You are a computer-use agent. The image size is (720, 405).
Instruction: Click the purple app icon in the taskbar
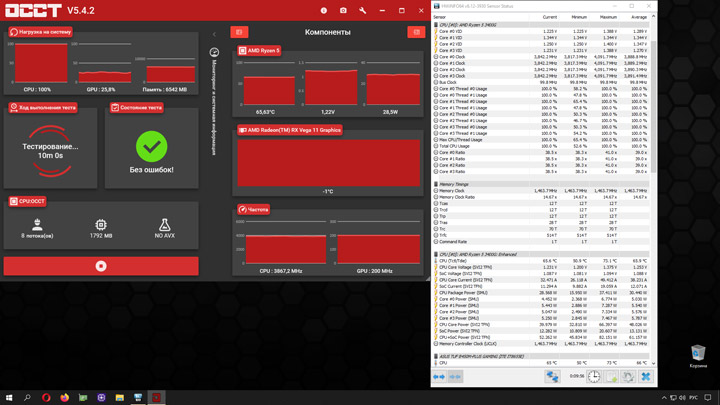point(101,397)
